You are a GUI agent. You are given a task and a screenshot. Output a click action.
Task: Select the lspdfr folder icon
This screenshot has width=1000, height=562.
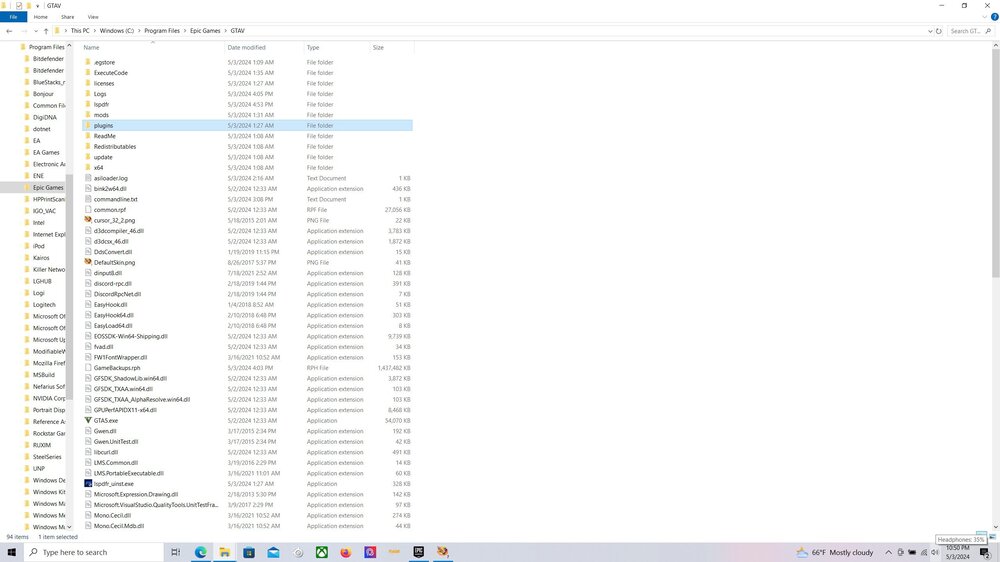tap(88, 104)
